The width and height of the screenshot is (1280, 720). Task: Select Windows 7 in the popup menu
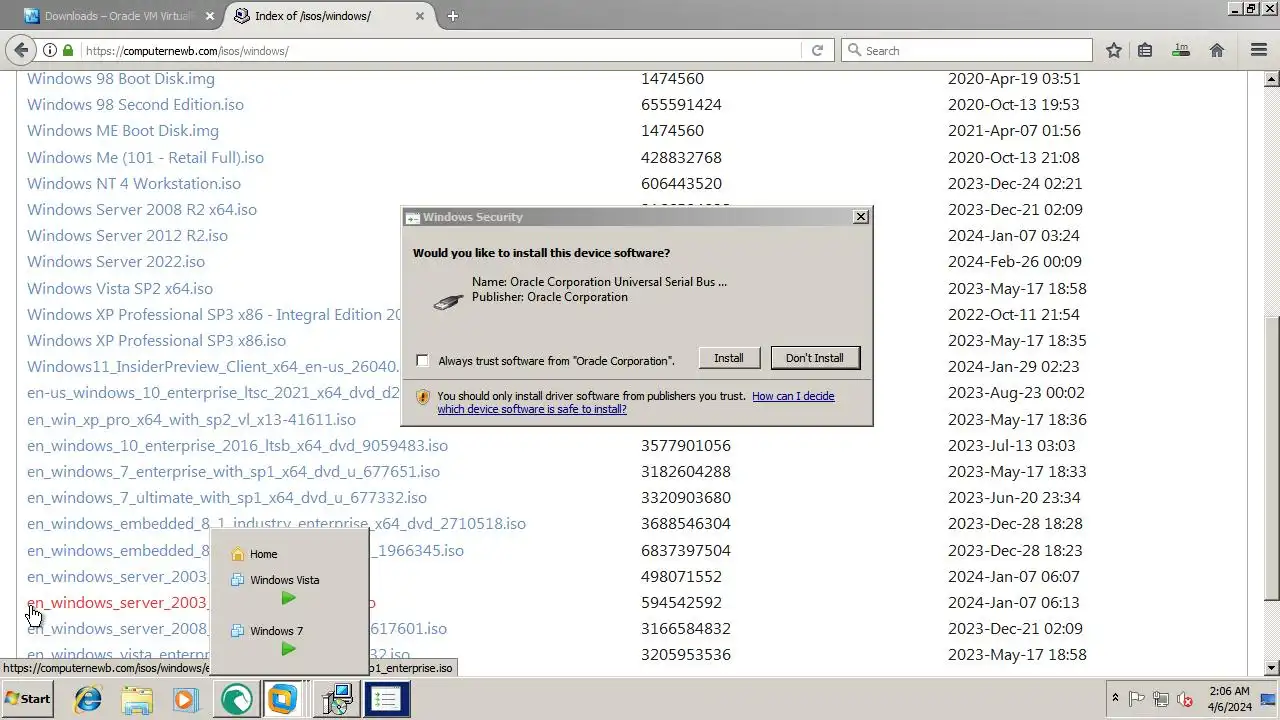276,631
